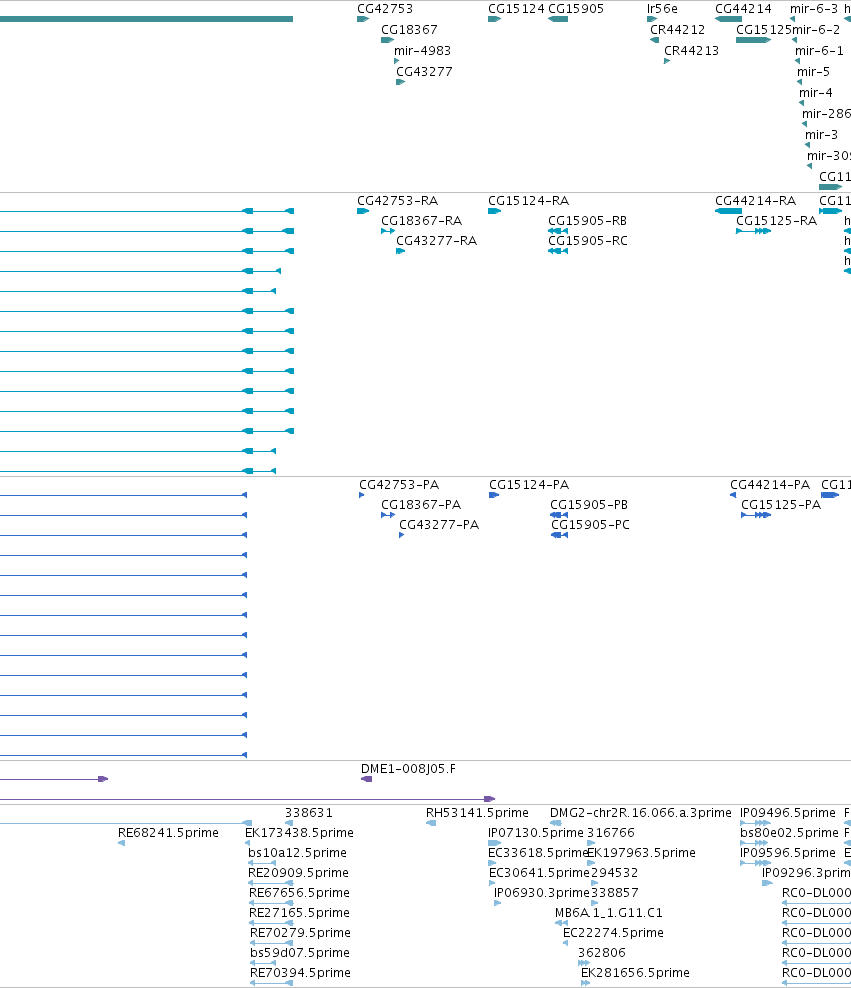Image resolution: width=851 pixels, height=988 pixels.
Task: Click the EK197963.5prime EST label
Action: 641,853
